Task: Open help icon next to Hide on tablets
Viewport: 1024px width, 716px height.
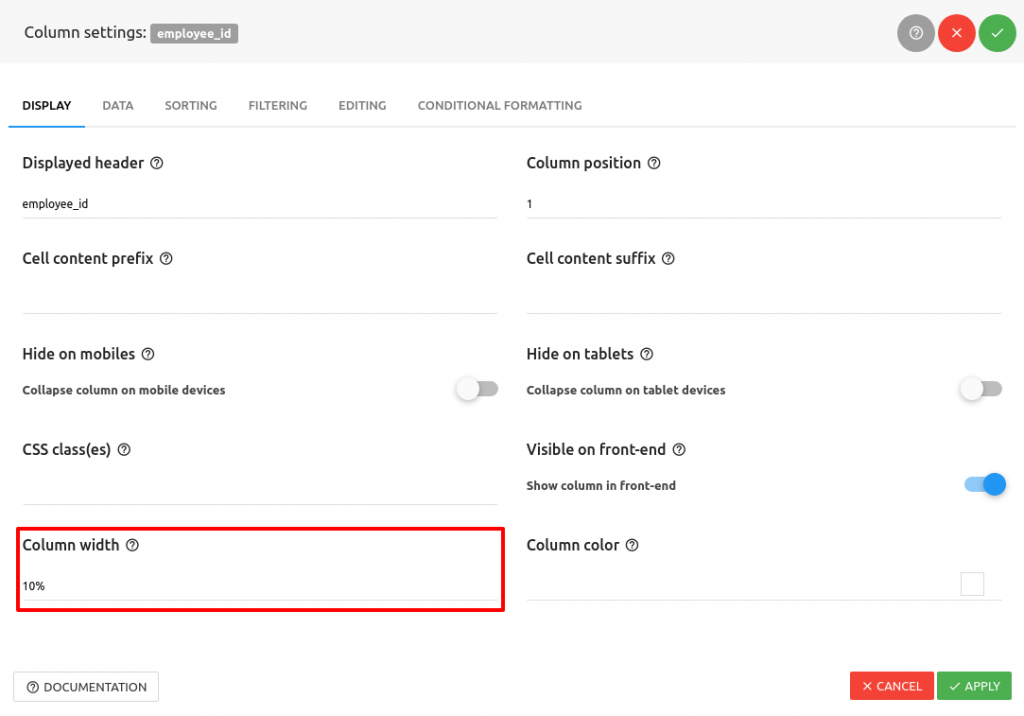Action: point(647,354)
